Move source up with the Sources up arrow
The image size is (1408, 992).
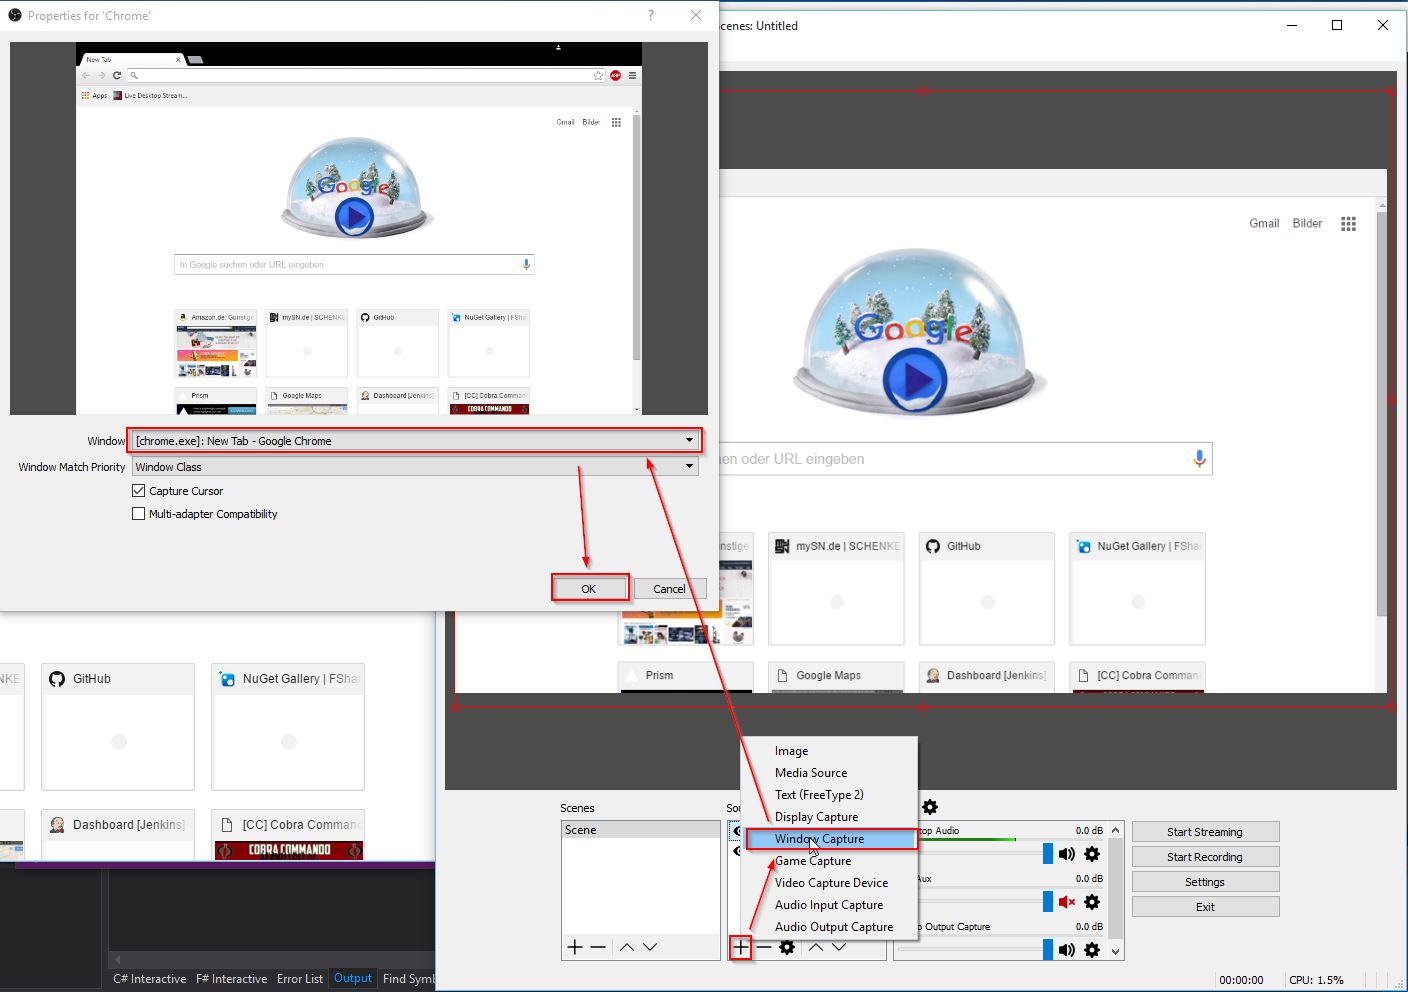pyautogui.click(x=816, y=947)
